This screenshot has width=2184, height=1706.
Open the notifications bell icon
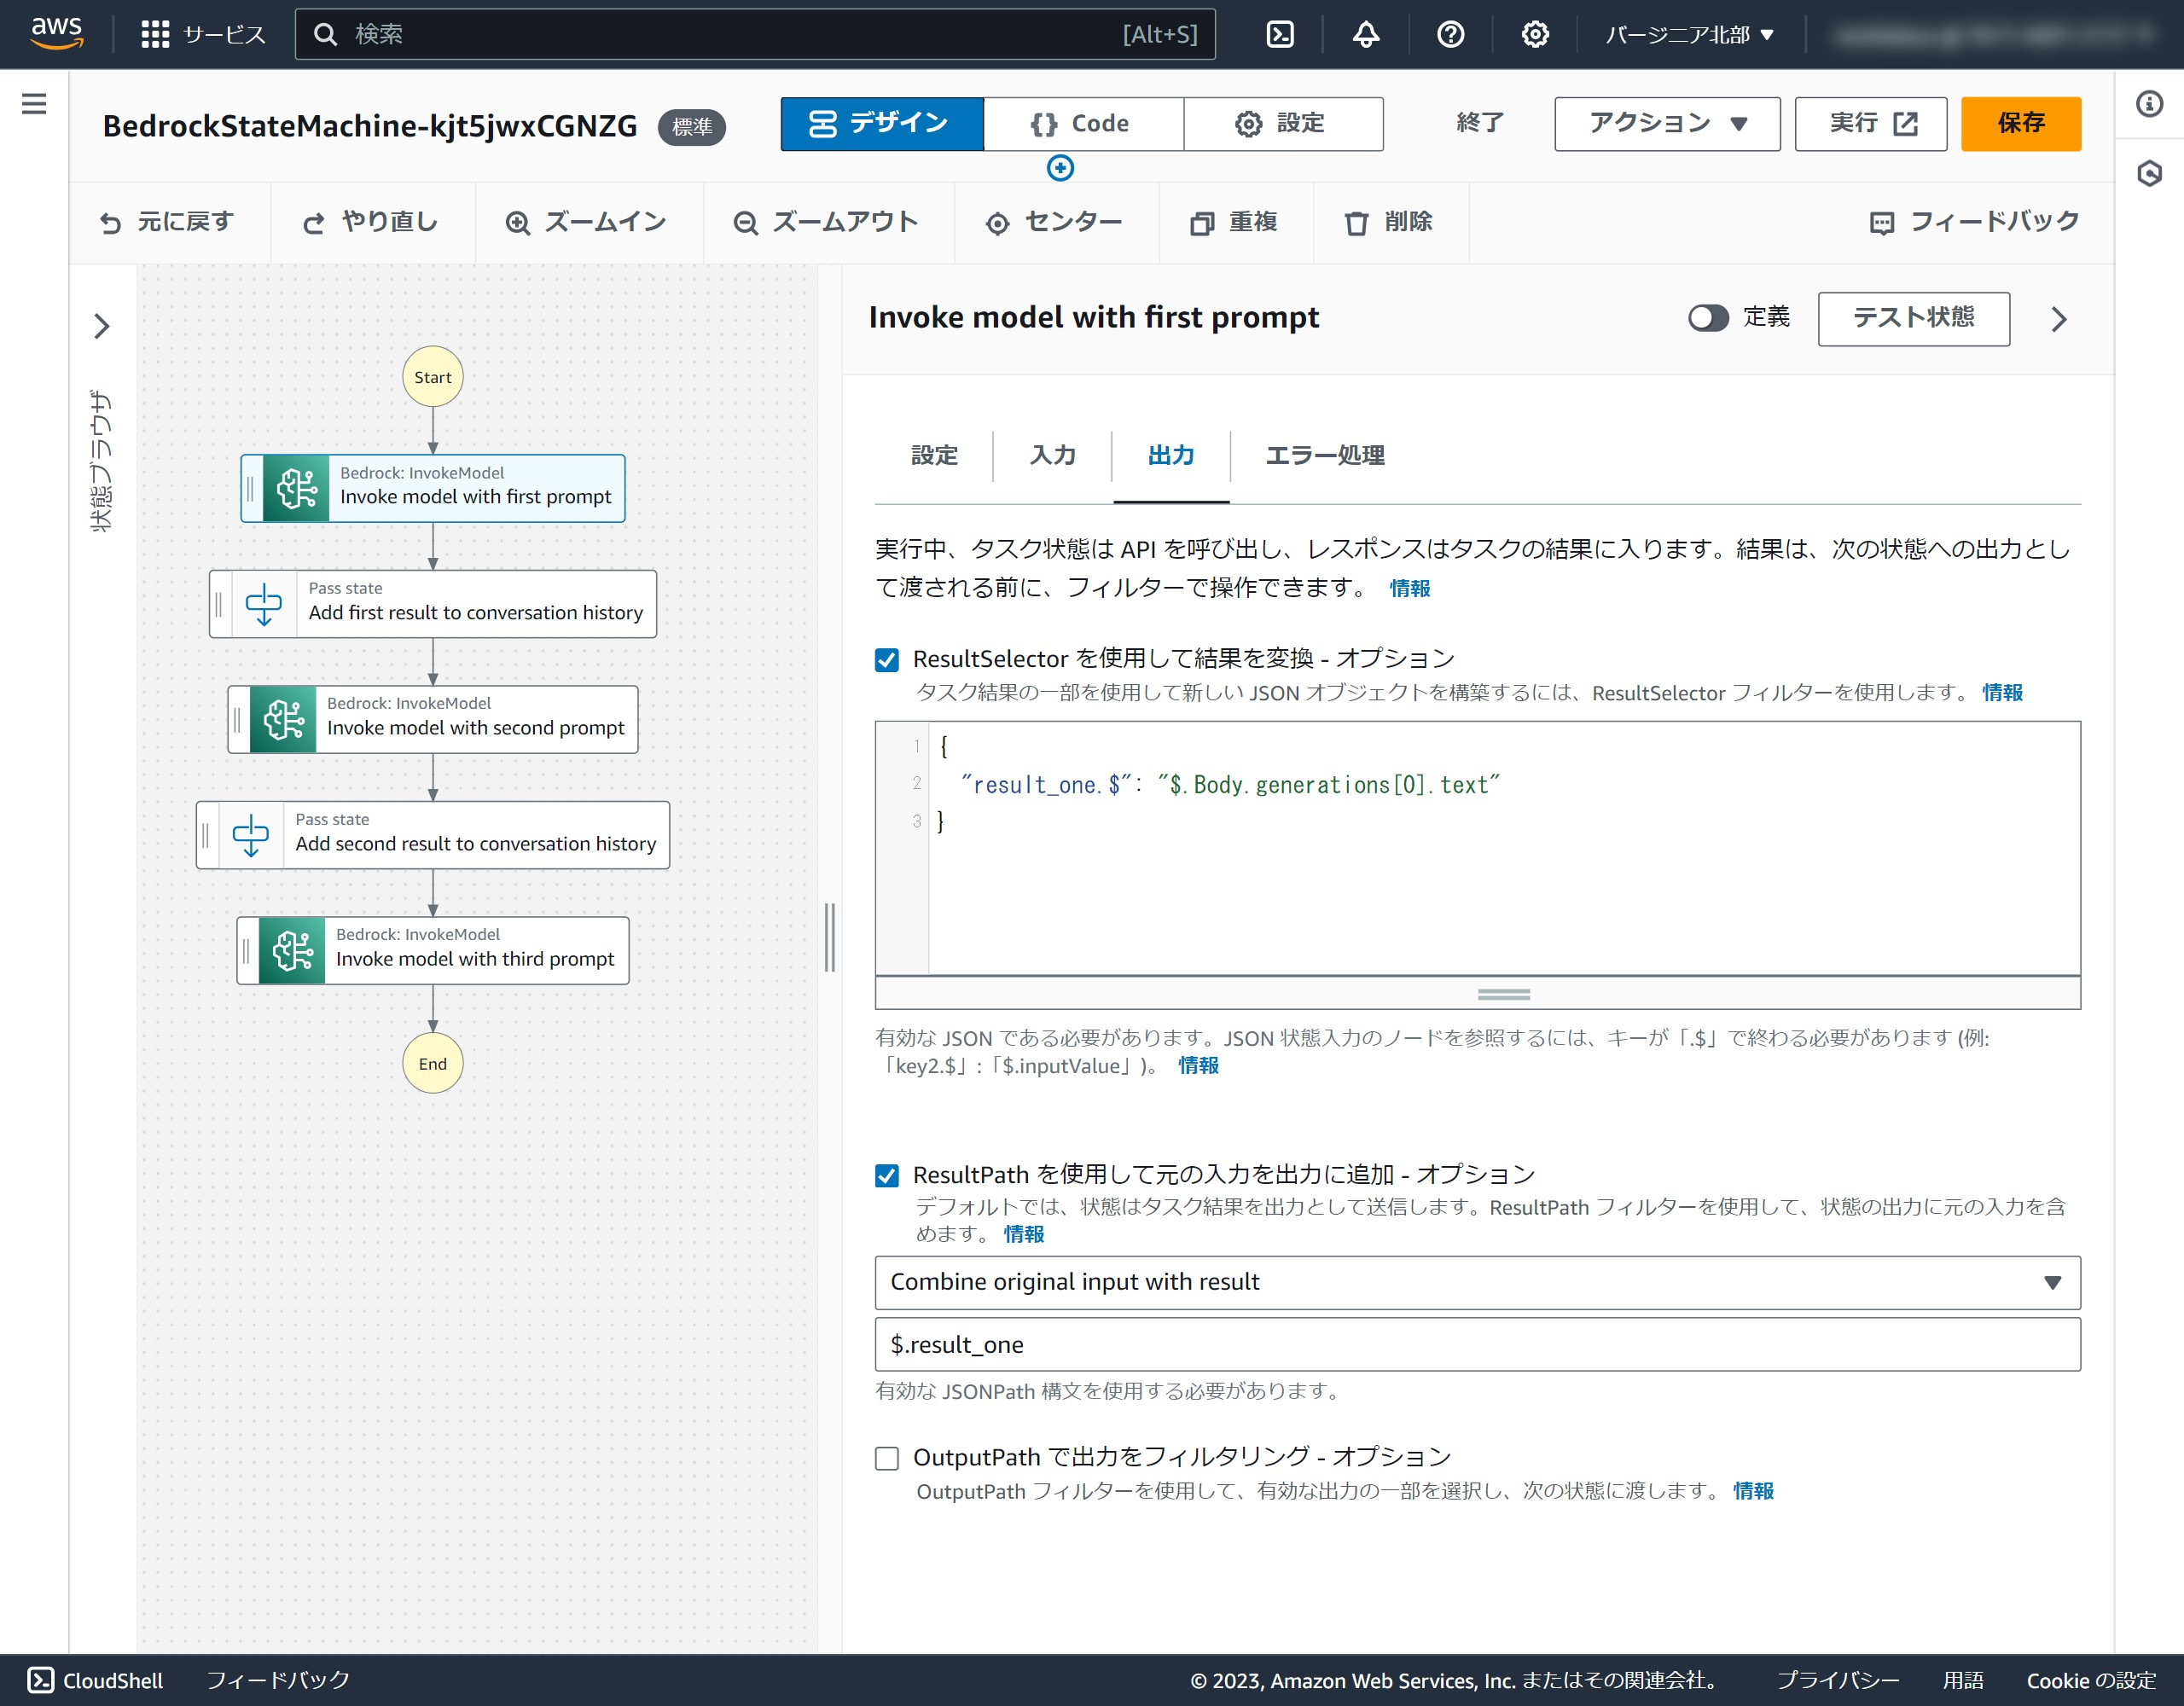1366,35
